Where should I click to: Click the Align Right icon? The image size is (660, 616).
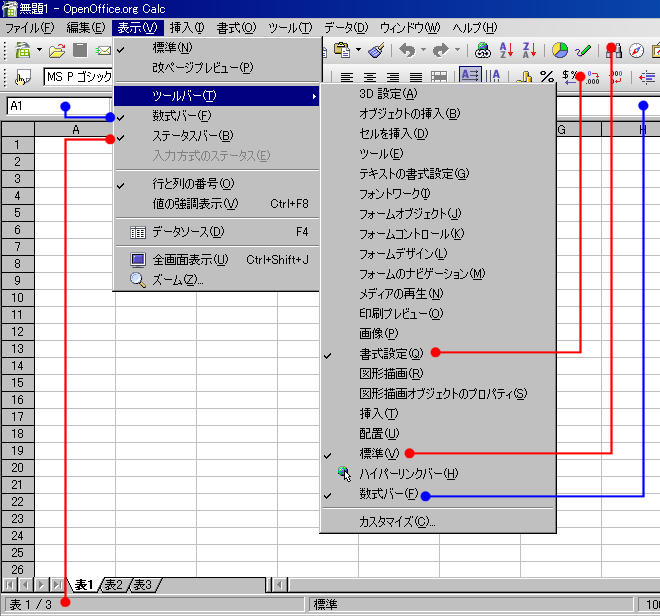(393, 77)
